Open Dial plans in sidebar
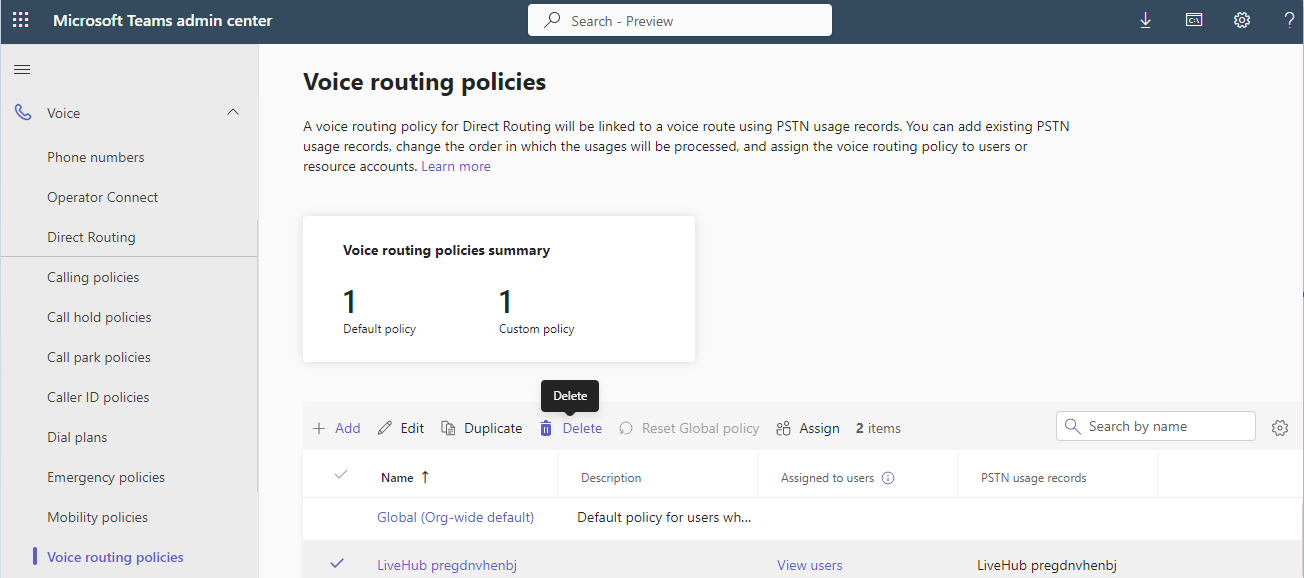 pos(77,437)
